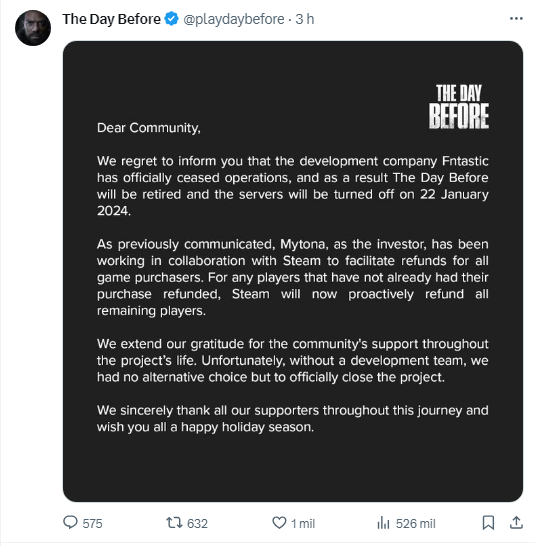Open the three-dot more options menu
The height and width of the screenshot is (546, 535).
(x=516, y=18)
